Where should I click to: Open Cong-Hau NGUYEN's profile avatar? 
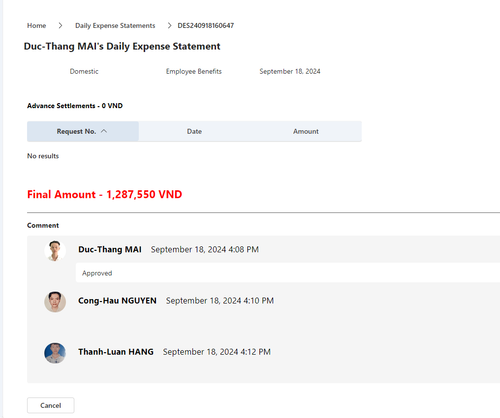point(55,302)
